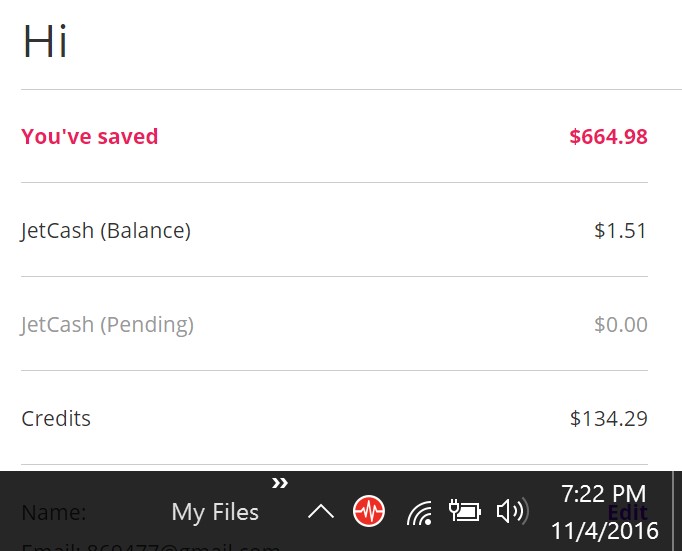Open the red heartbeat monitor tray icon
The height and width of the screenshot is (551, 682).
click(x=369, y=512)
